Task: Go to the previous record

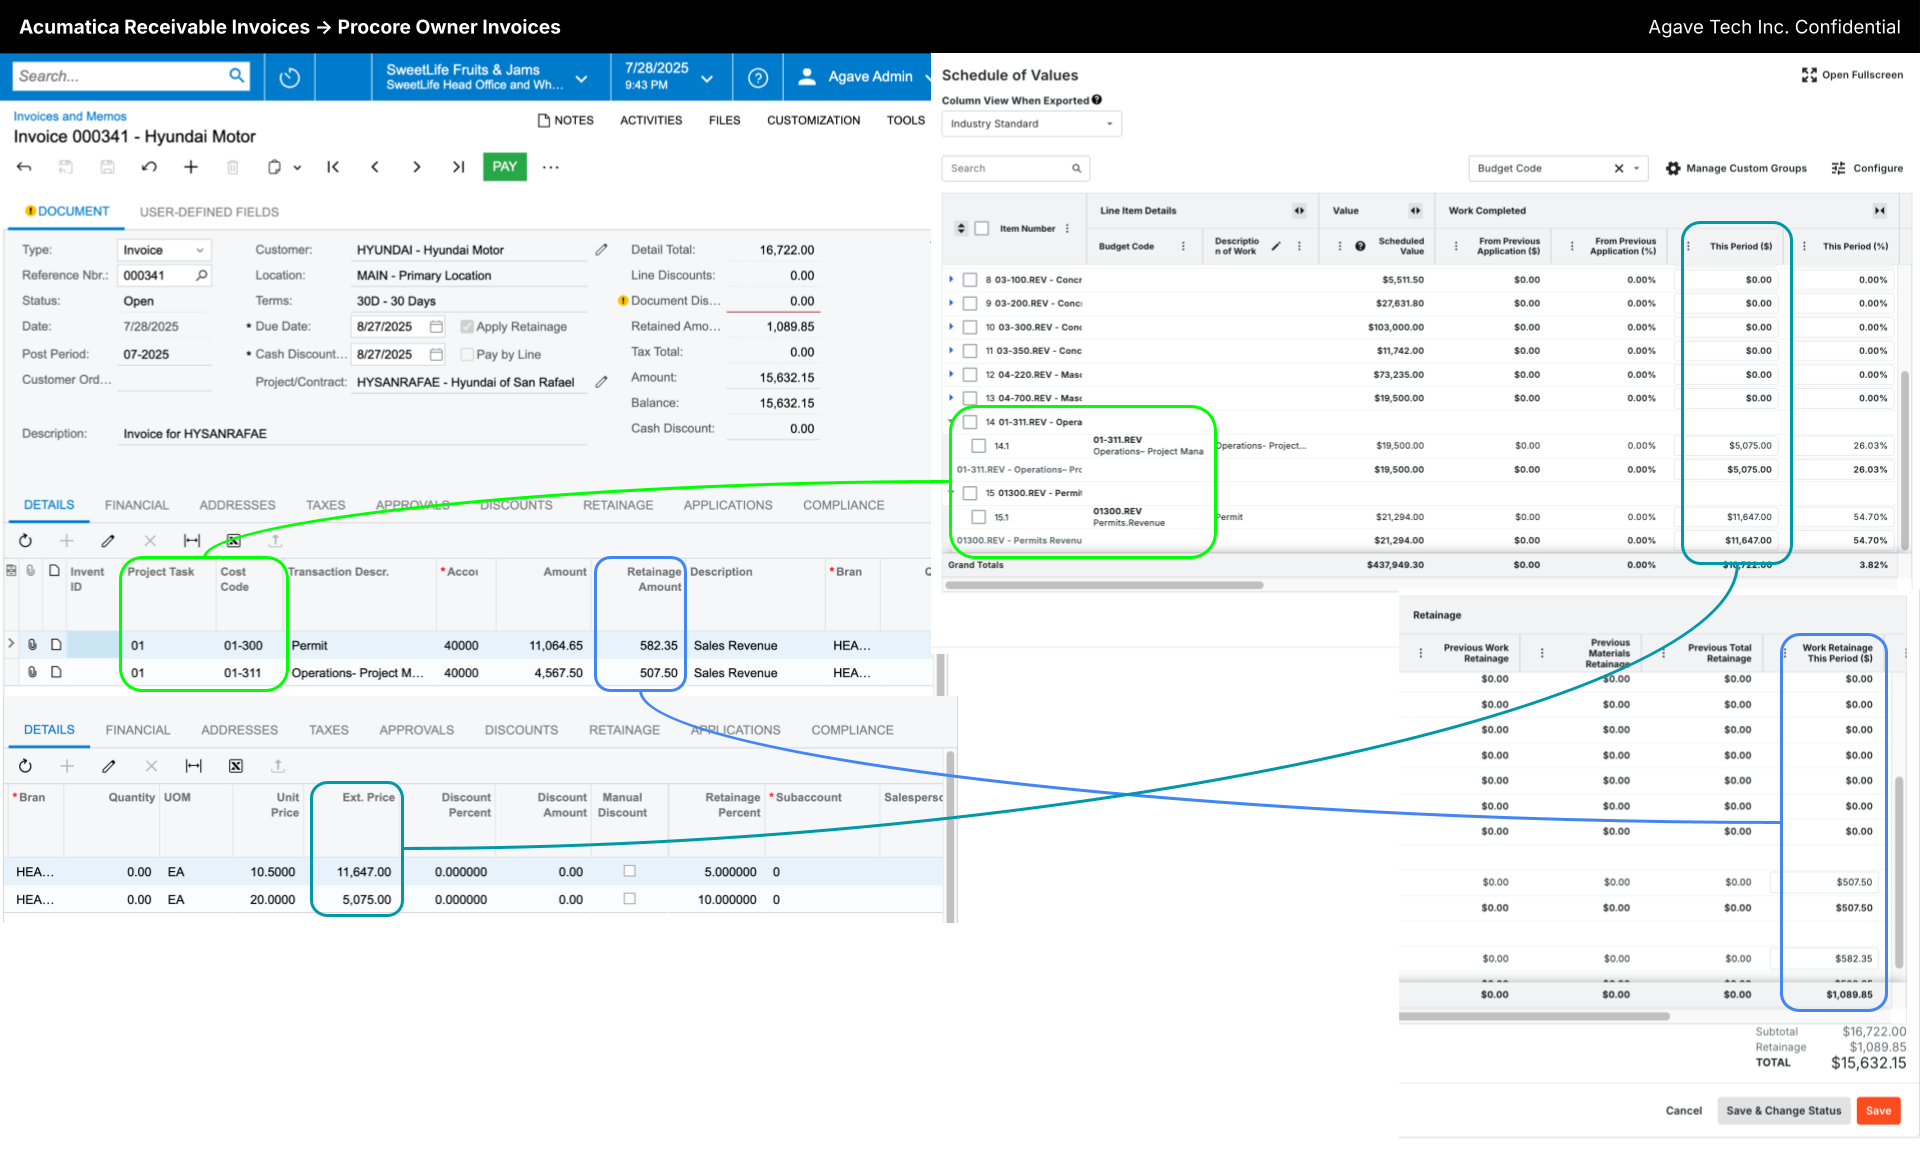Action: coord(375,167)
